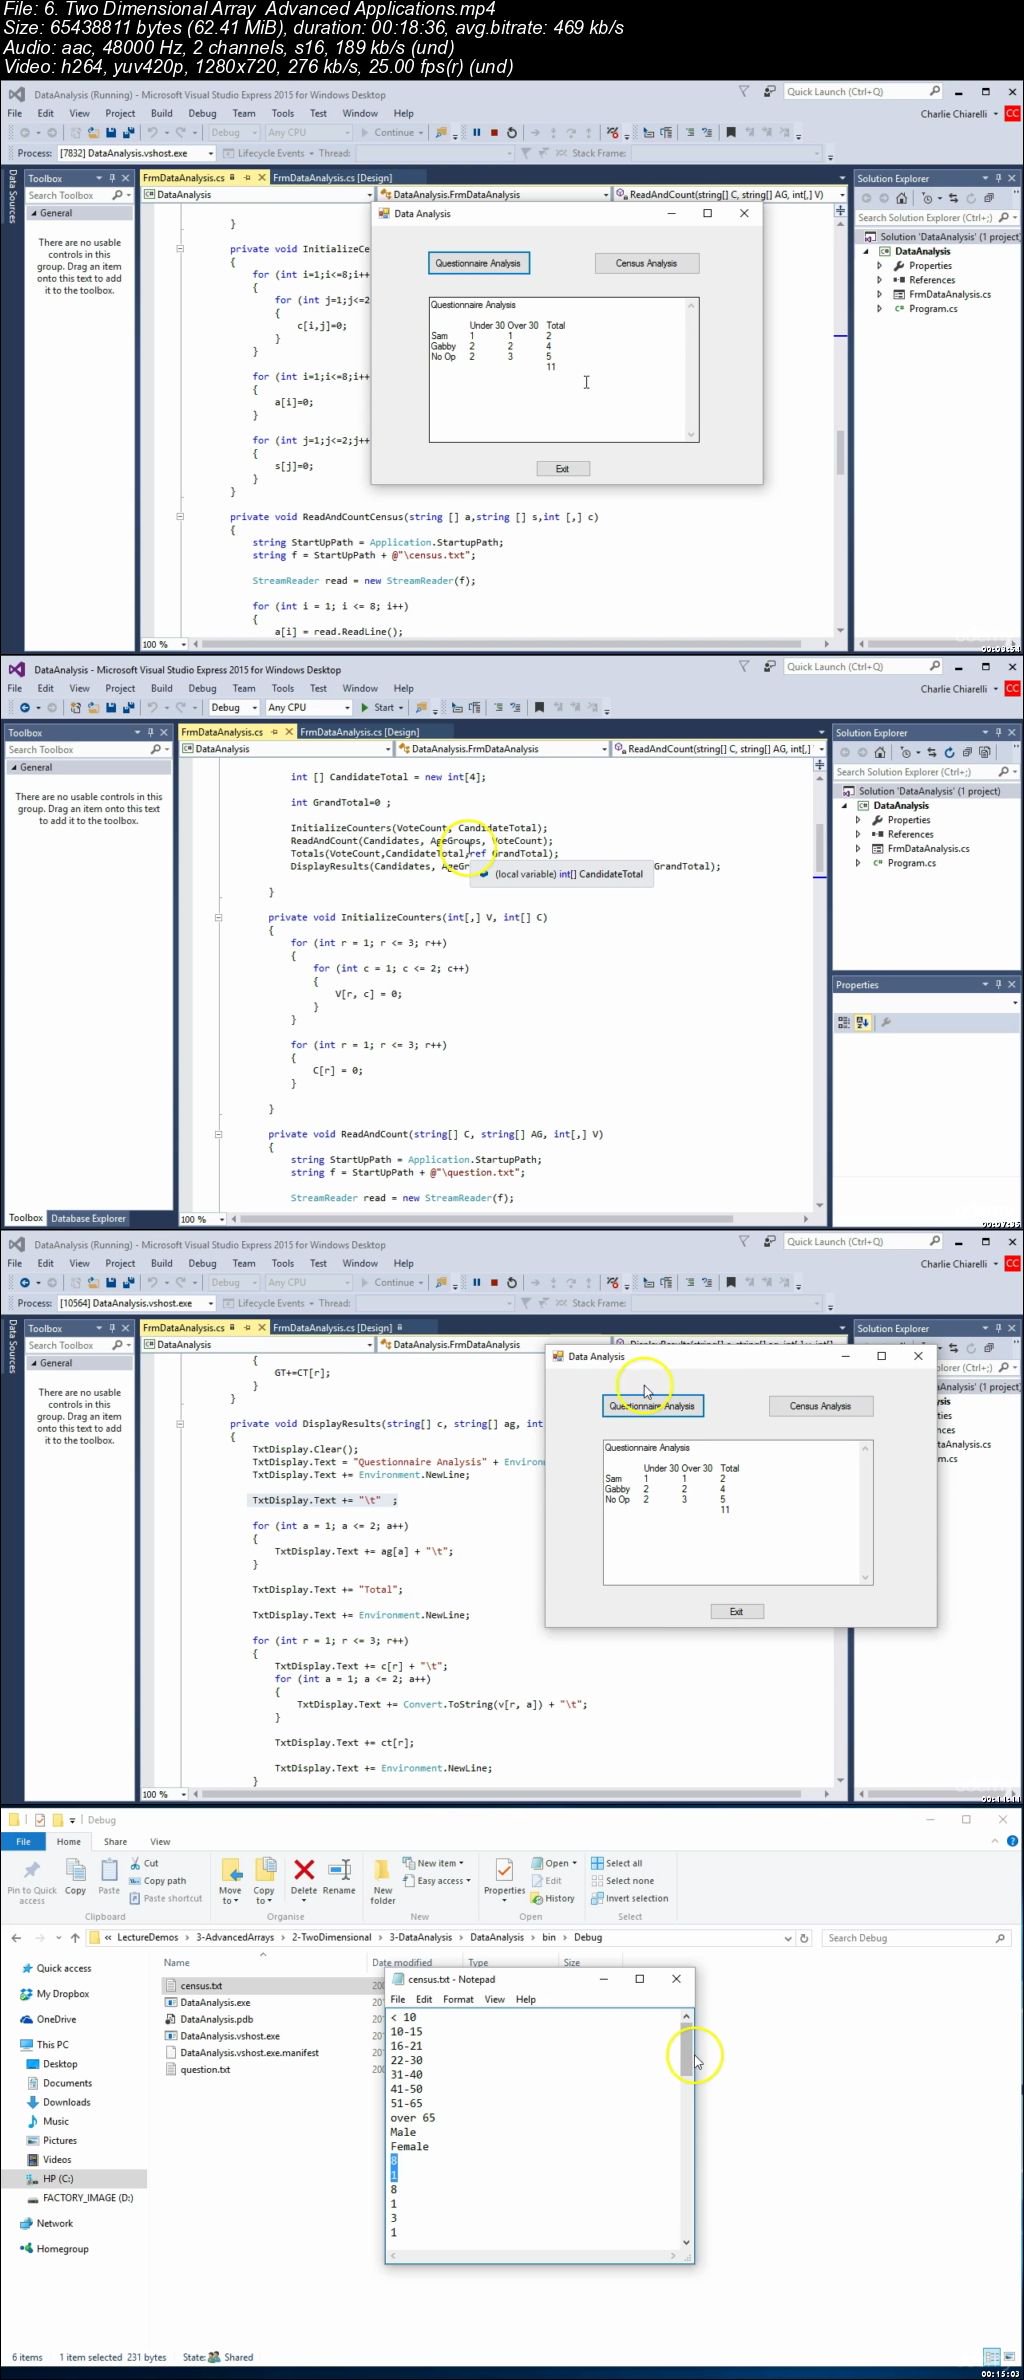Select FACTORY_IMAGE (D:) in Explorer's navigation pane

[x=88, y=2197]
